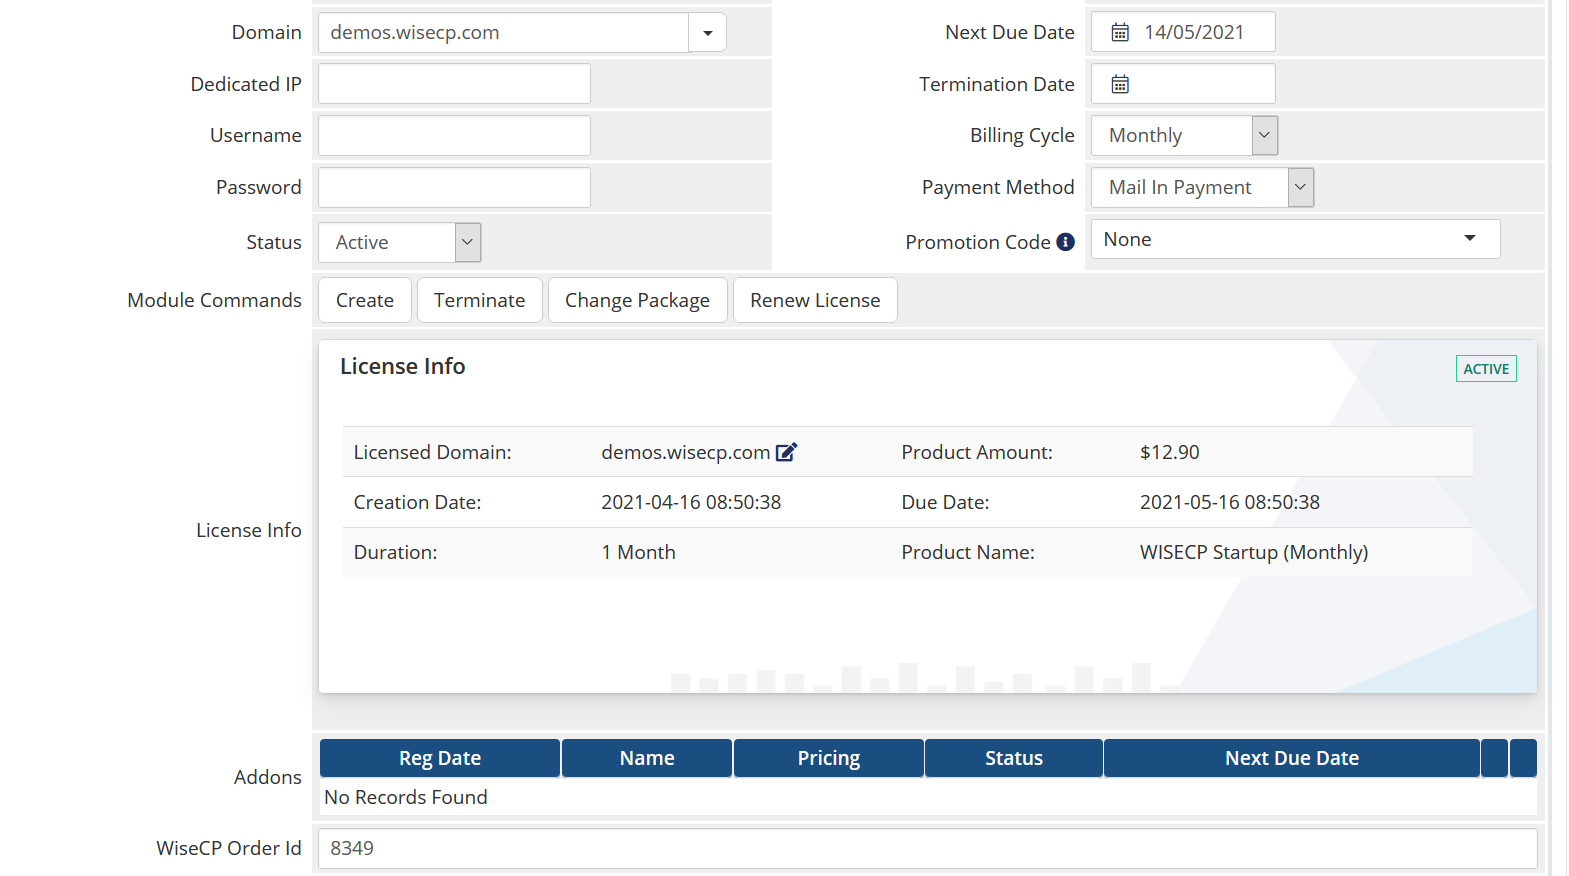This screenshot has width=1569, height=876.
Task: Expand the Domain dropdown arrow
Action: tap(707, 33)
